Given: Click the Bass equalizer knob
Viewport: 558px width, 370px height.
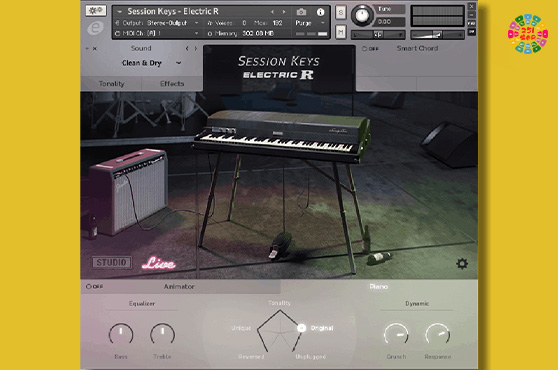Looking at the screenshot, I should click(x=121, y=335).
